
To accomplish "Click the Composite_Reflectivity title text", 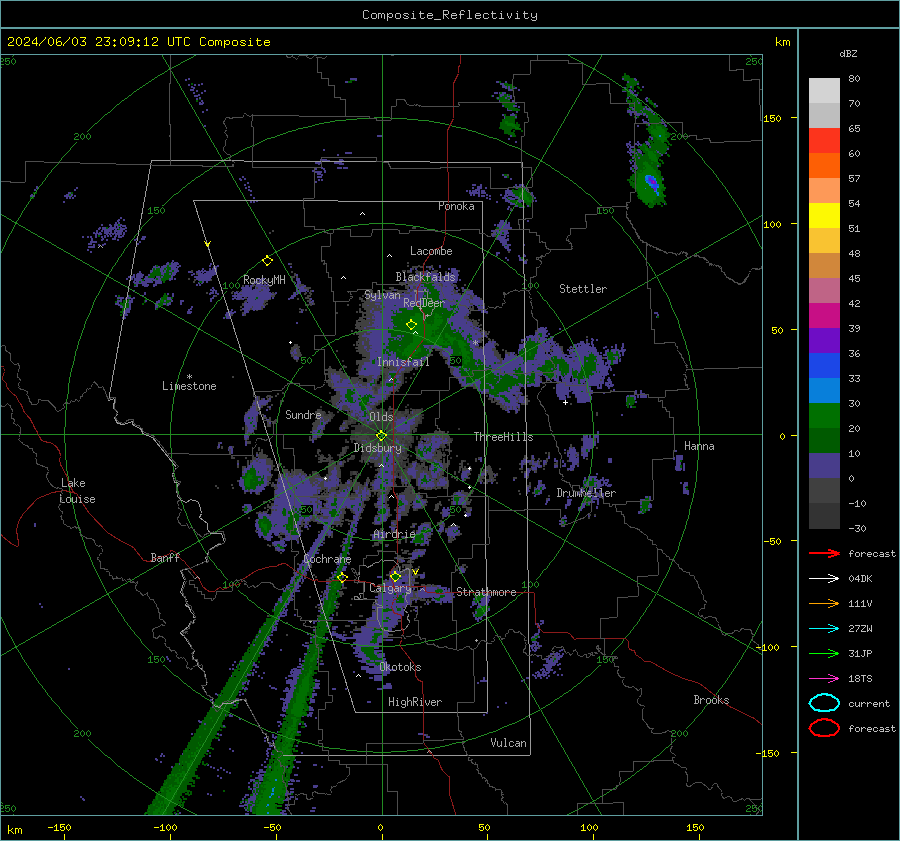I will (450, 15).
